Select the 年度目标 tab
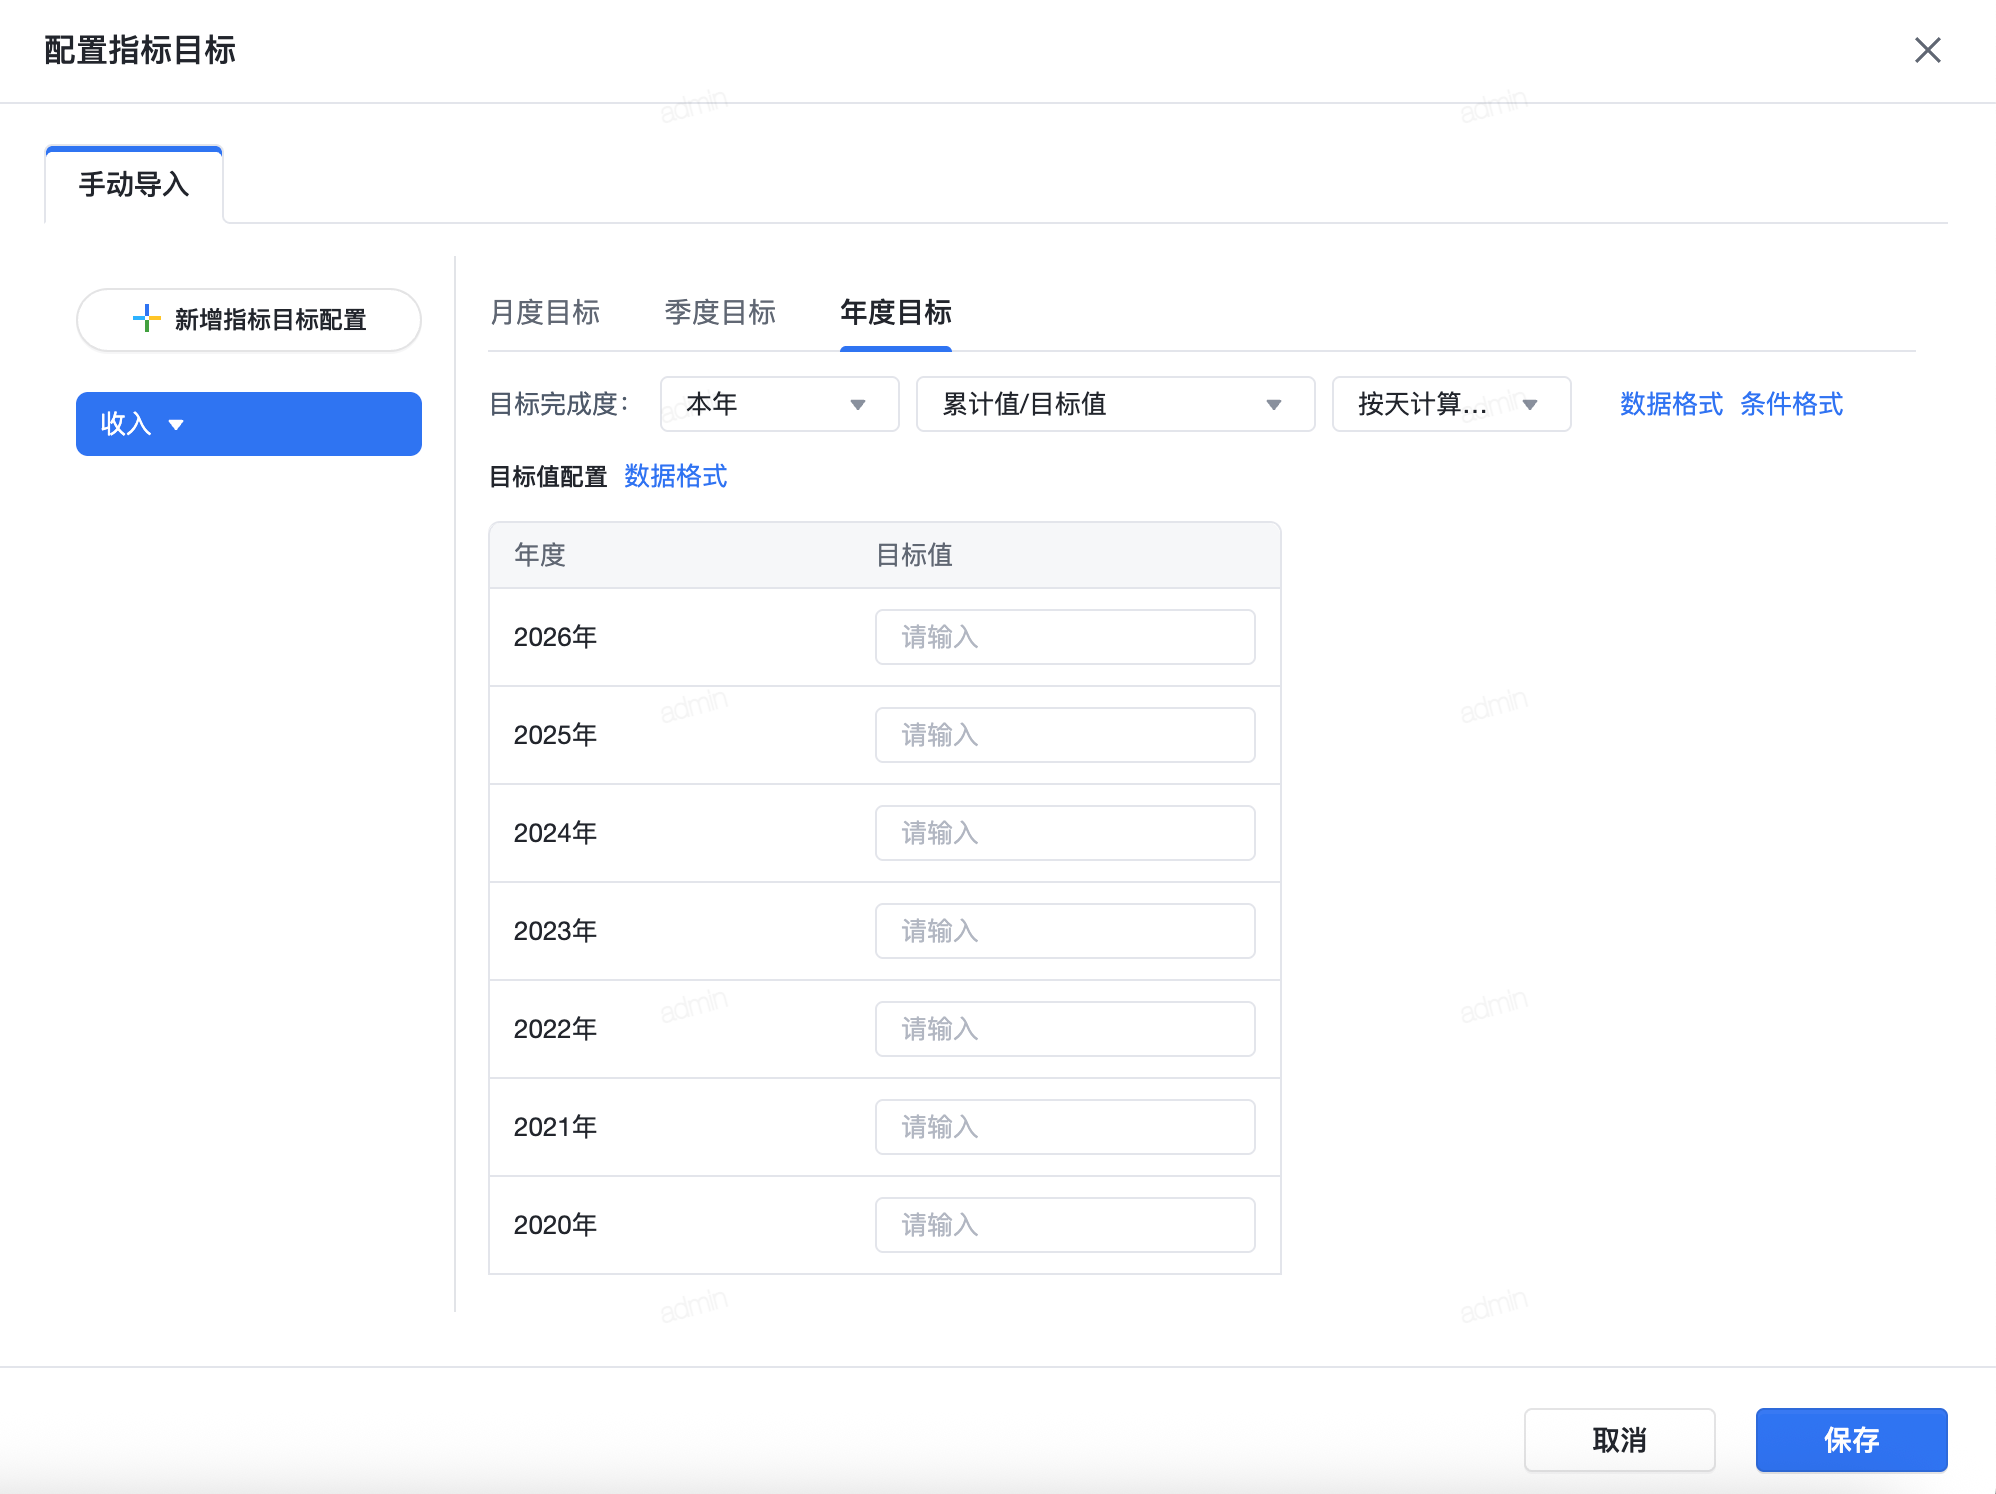This screenshot has width=1996, height=1494. pos(896,312)
